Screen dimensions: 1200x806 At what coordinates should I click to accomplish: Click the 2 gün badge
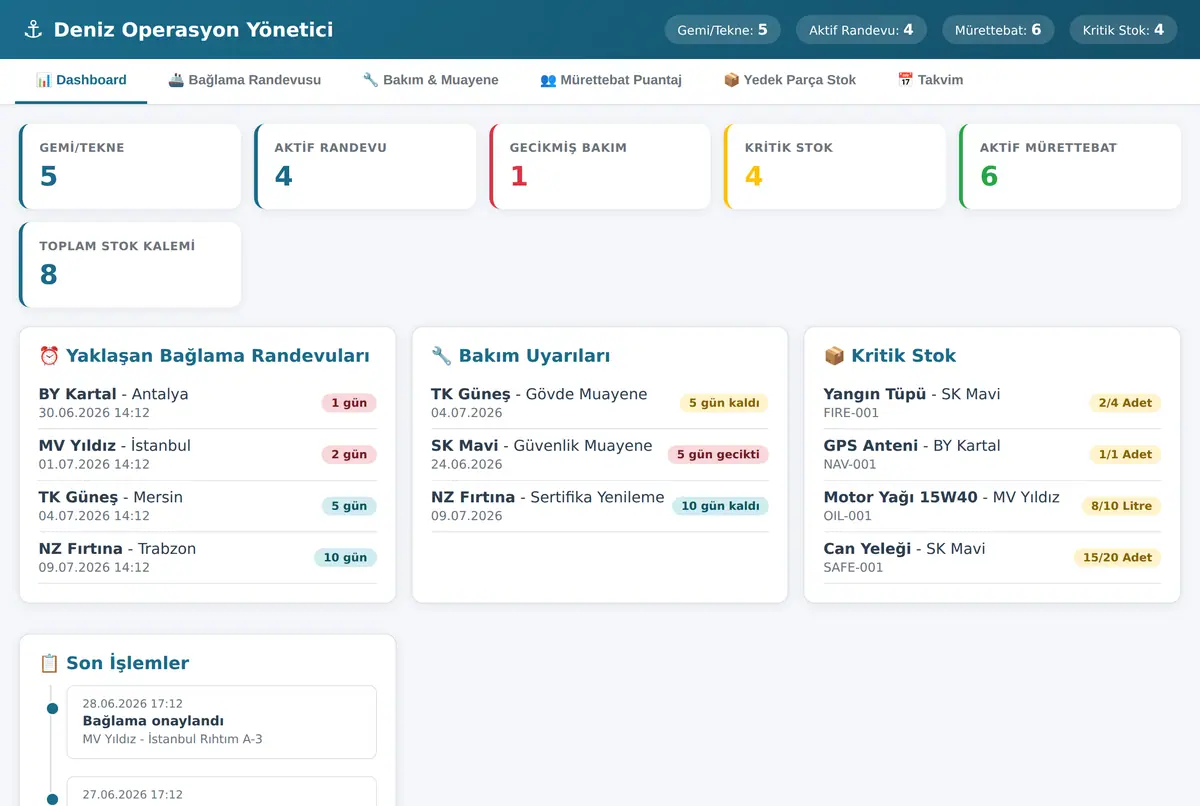[x=349, y=455]
